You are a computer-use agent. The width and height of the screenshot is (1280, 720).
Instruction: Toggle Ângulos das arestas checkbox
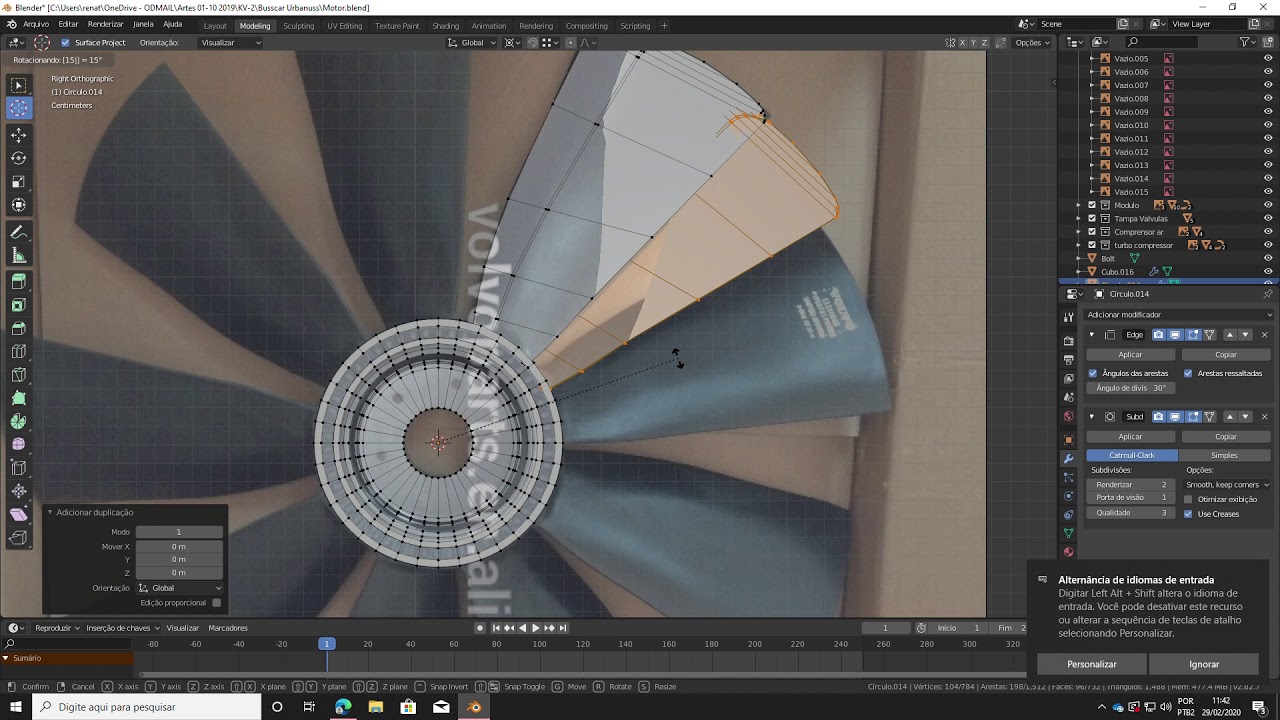coord(1092,373)
